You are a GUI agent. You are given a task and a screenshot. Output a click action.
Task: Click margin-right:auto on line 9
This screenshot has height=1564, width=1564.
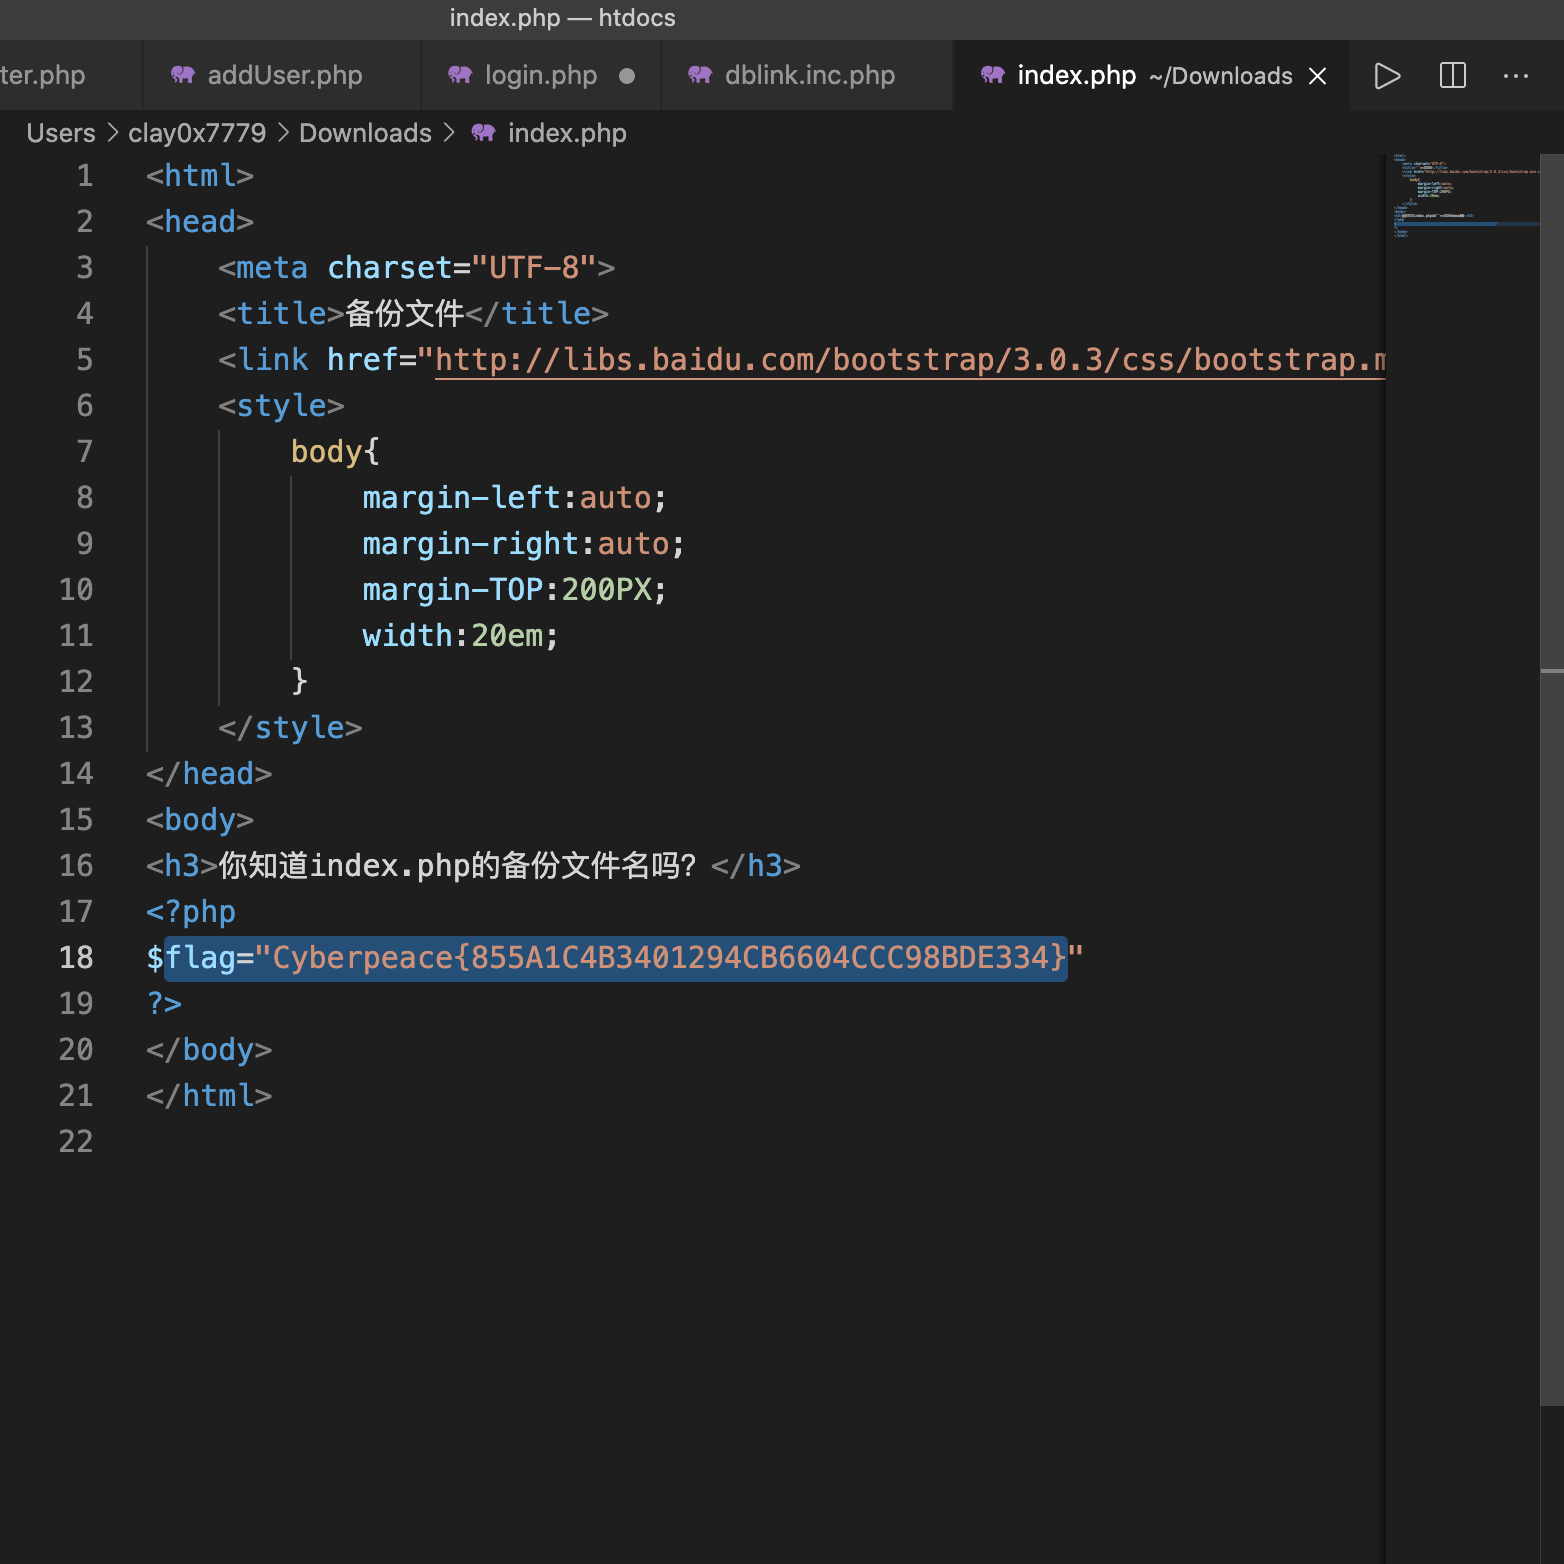click(x=523, y=543)
